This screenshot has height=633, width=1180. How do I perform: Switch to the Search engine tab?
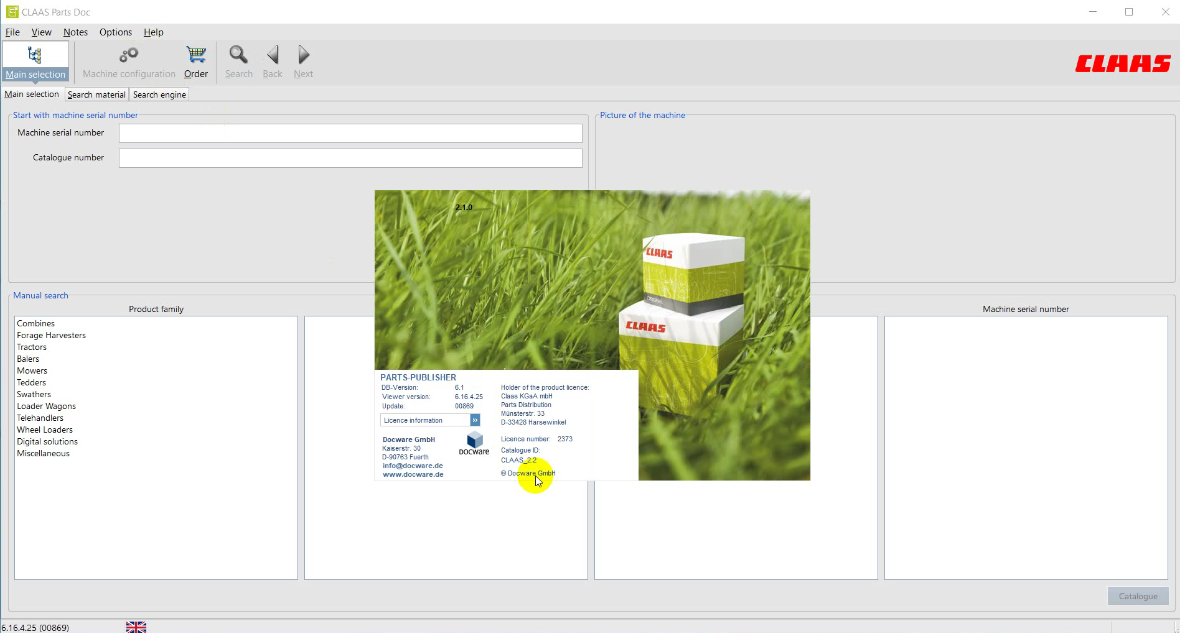pos(160,95)
